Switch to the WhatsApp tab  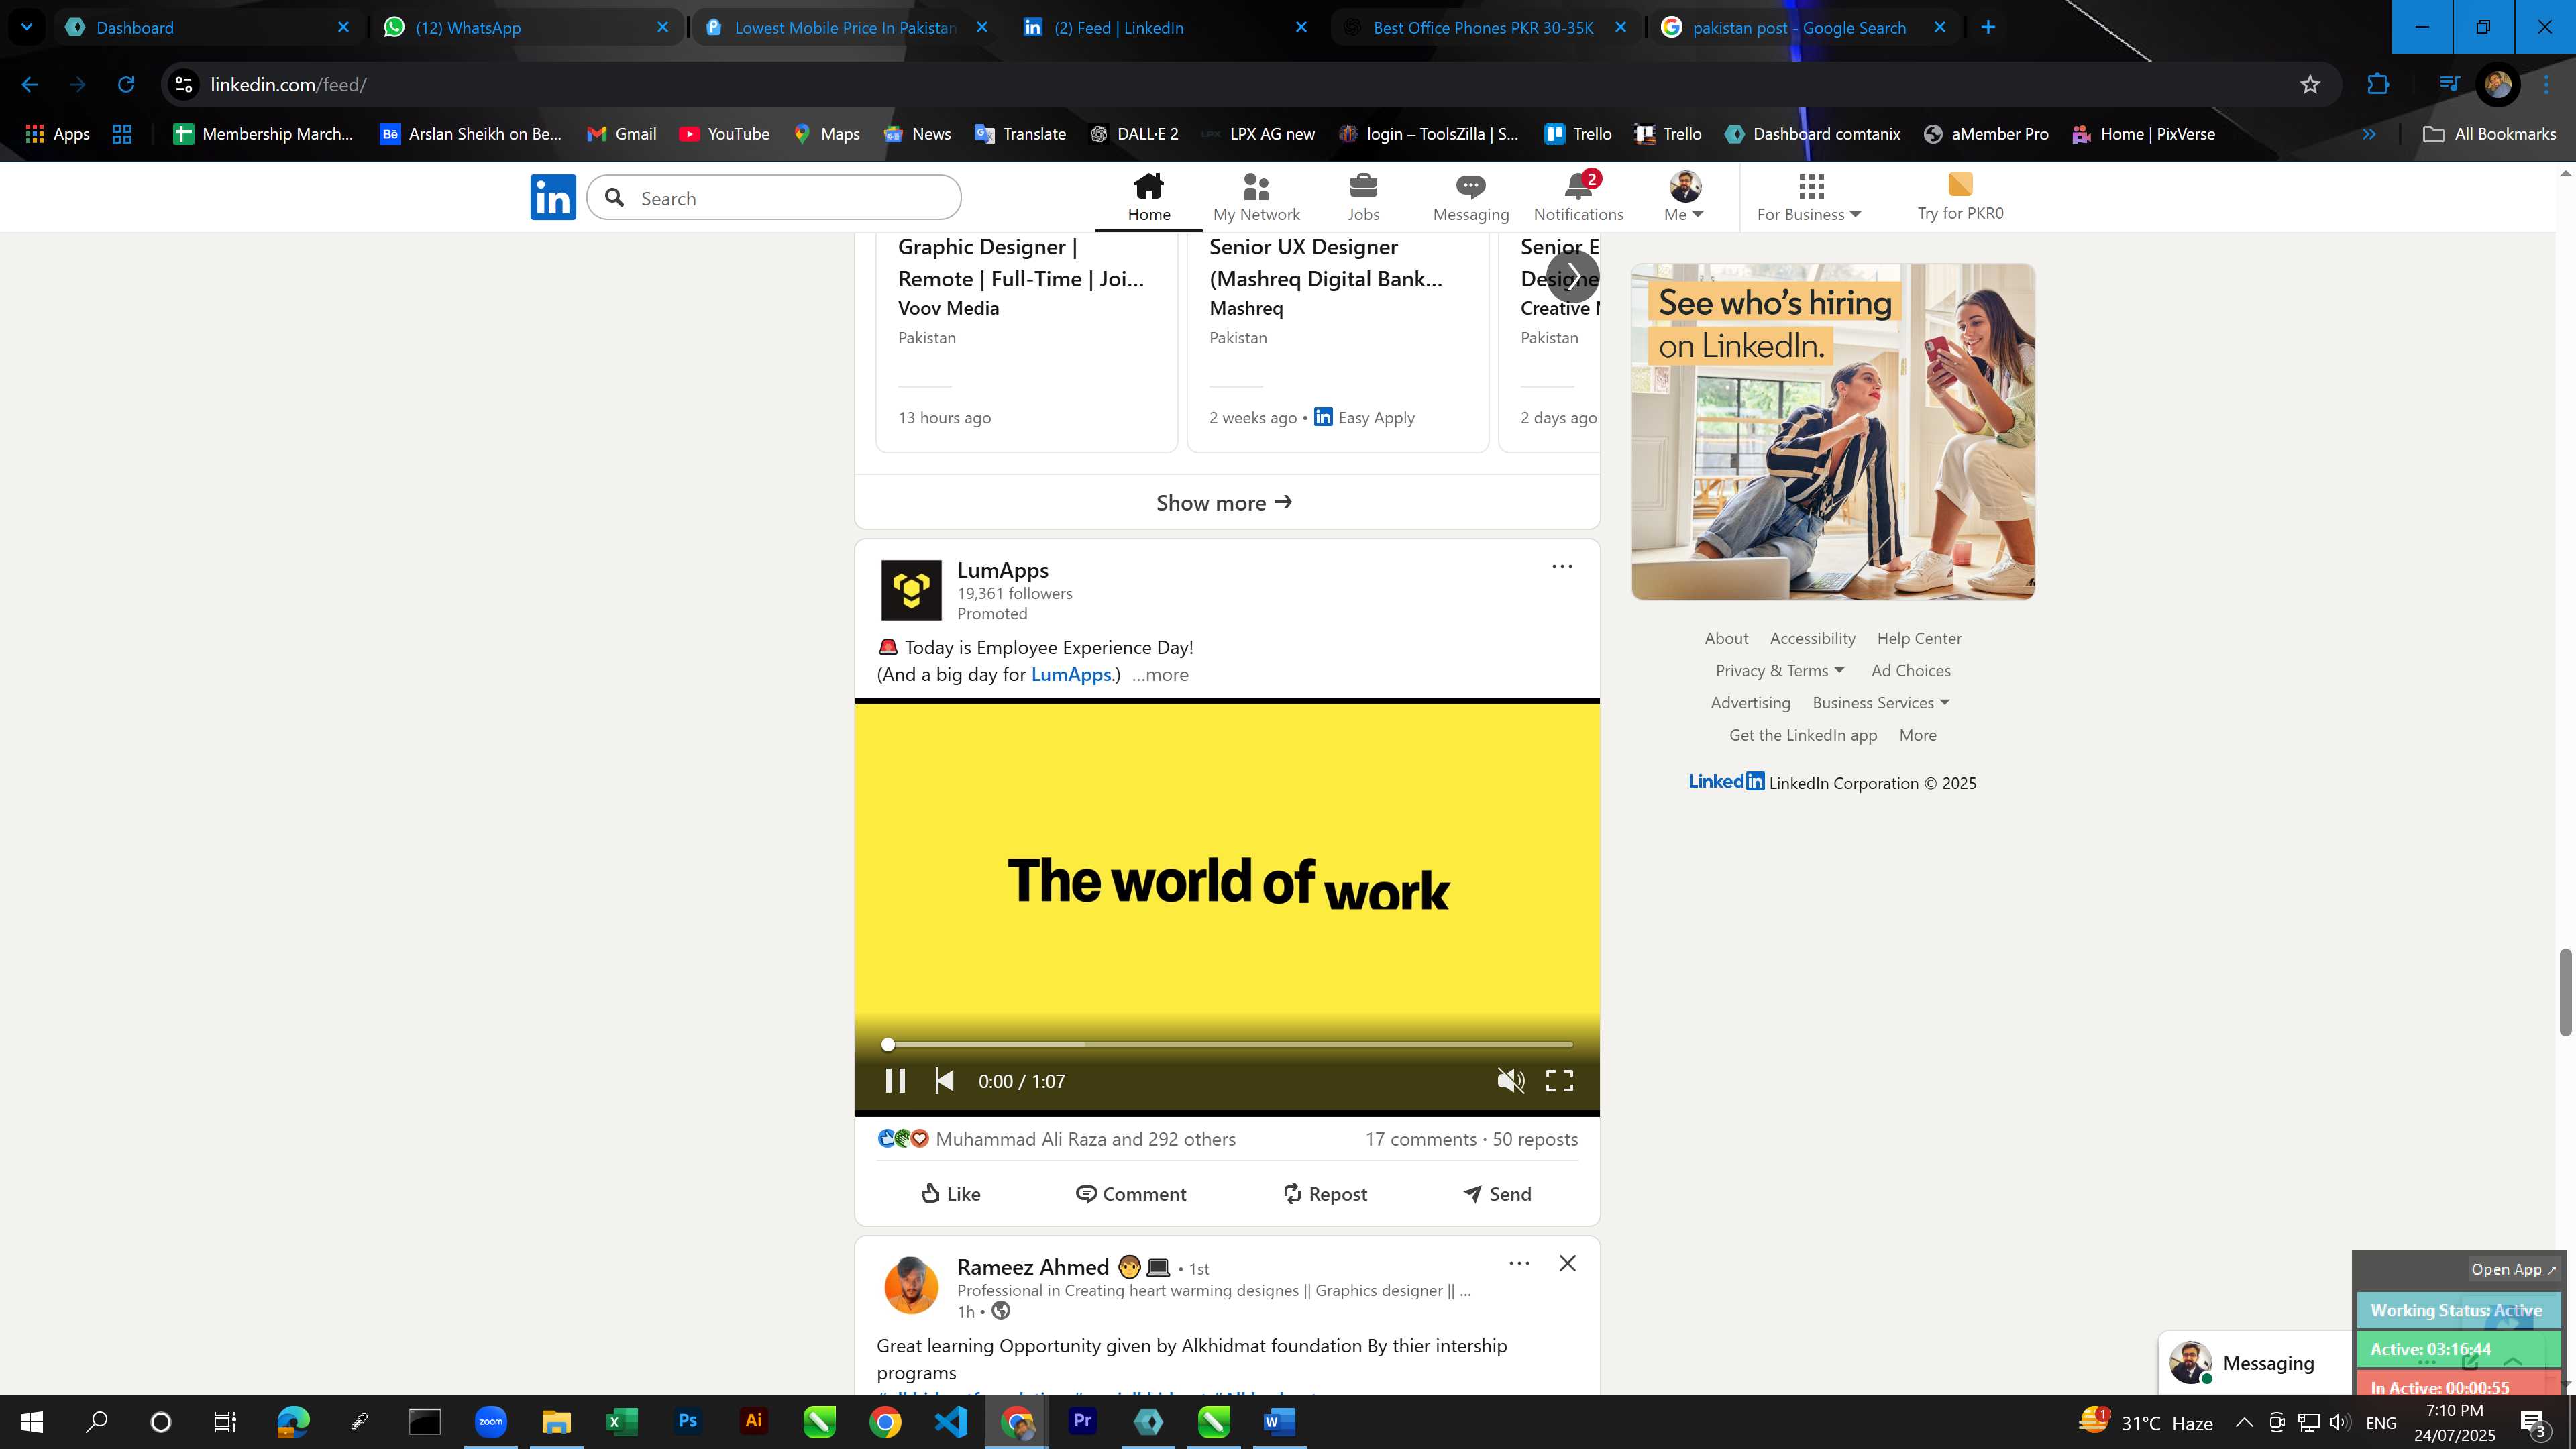click(x=526, y=27)
